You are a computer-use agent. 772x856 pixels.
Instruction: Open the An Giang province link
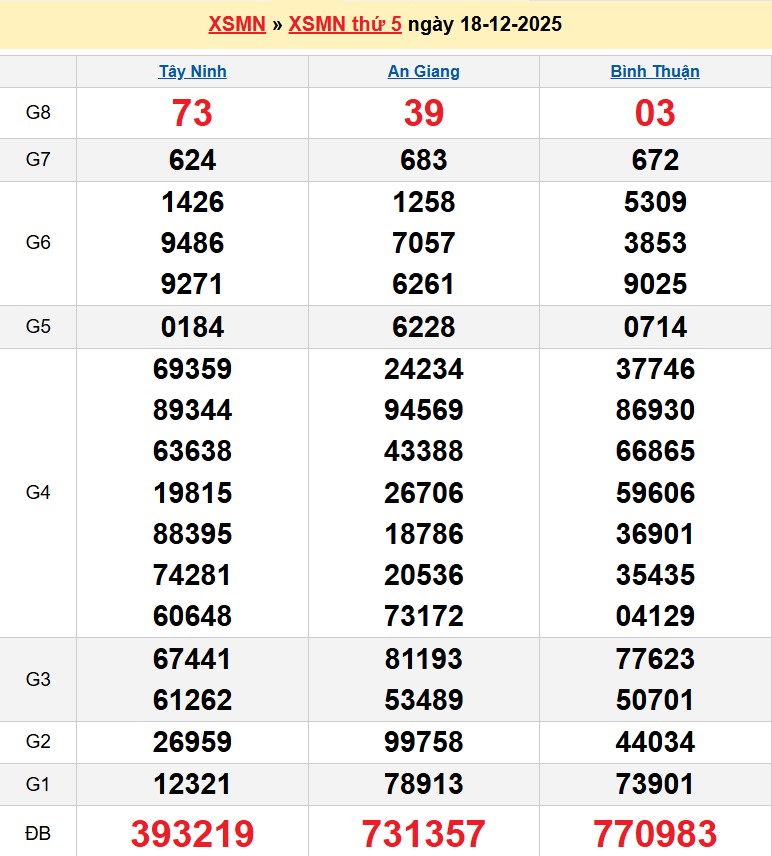424,72
